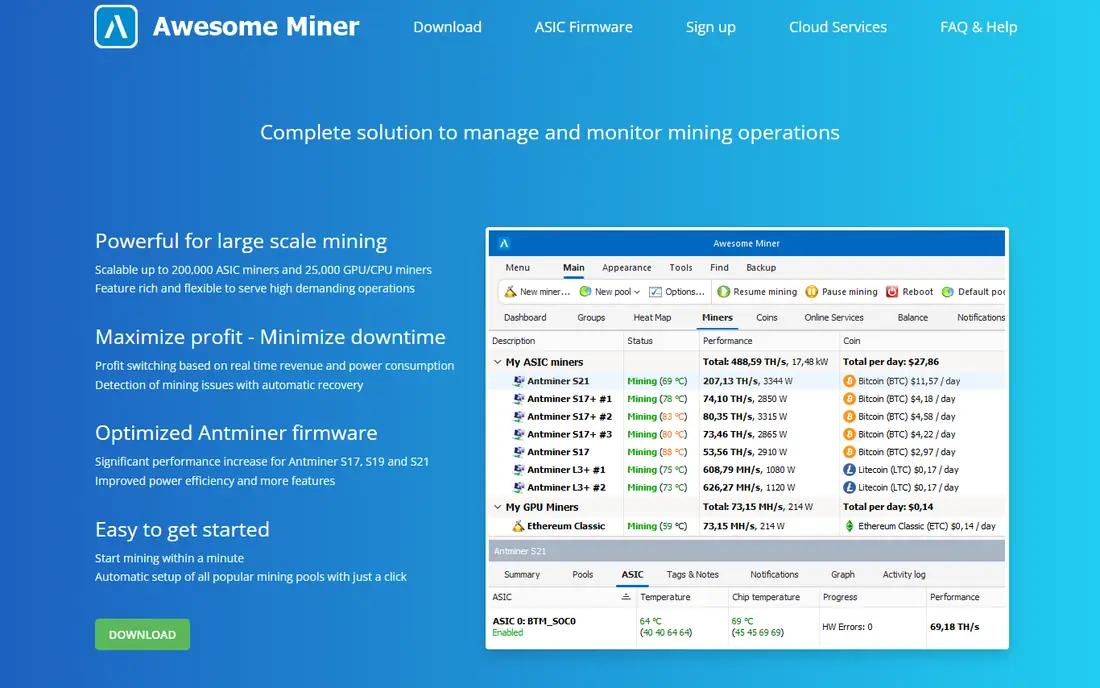
Task: Click the Pause mining icon
Action: [812, 292]
